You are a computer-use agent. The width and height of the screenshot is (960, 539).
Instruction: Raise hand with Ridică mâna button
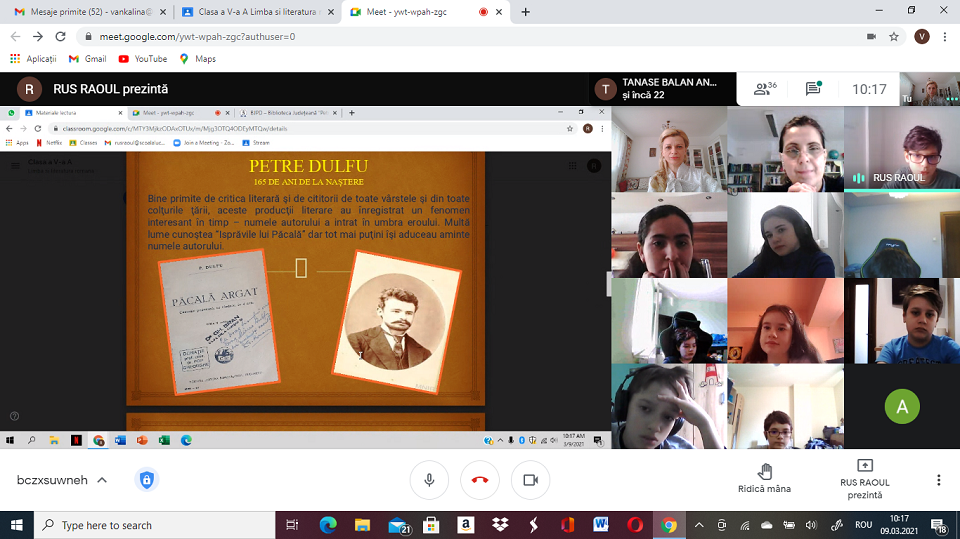tap(765, 478)
